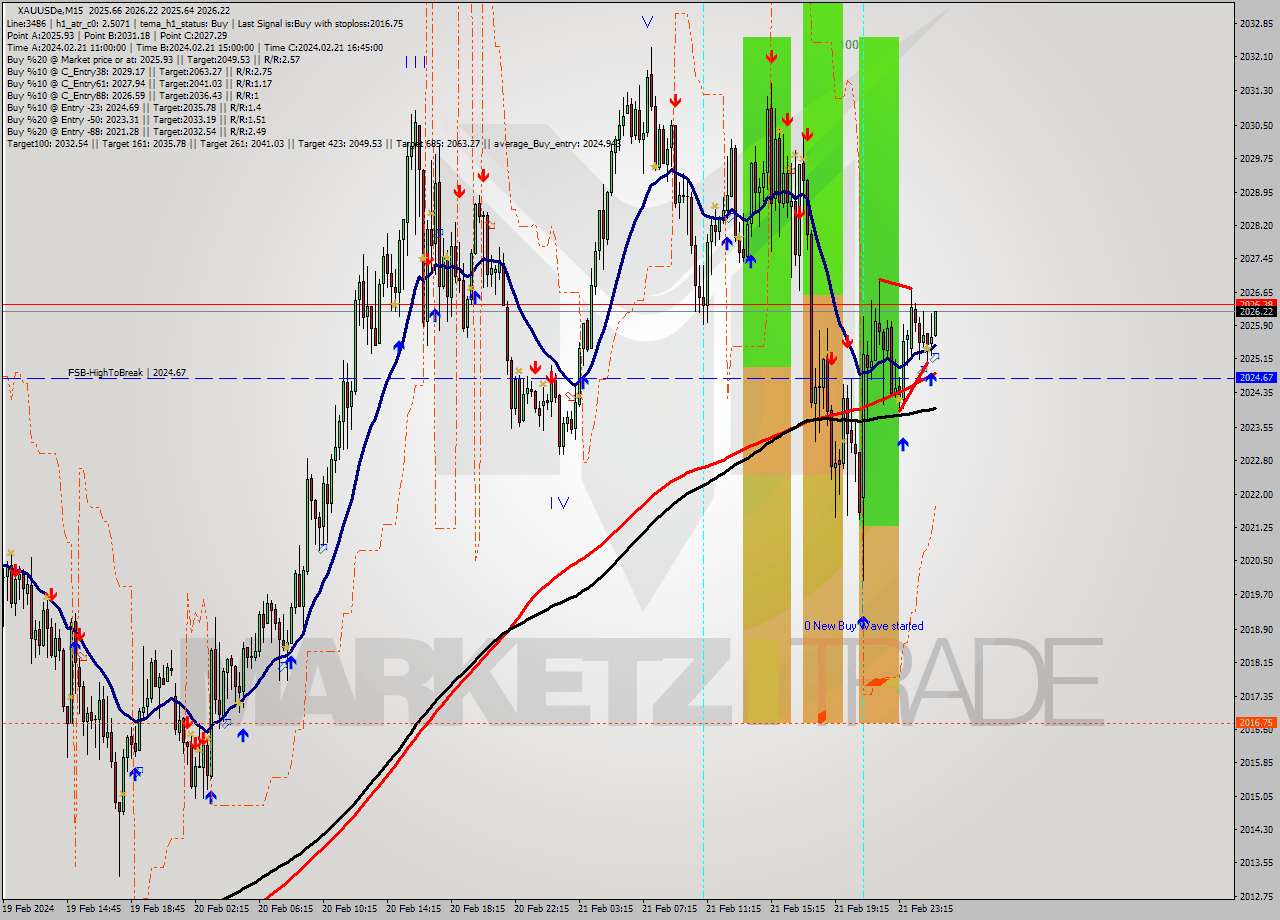Viewport: 1280px width, 920px height.
Task: Click 'Buy %20 @ Entry -88: 2021.28' line
Action: pos(136,131)
